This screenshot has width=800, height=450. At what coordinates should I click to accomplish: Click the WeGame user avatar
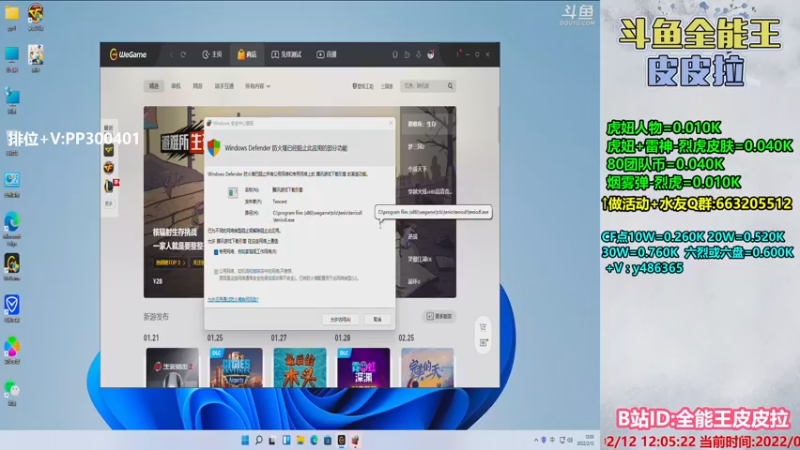pos(431,55)
